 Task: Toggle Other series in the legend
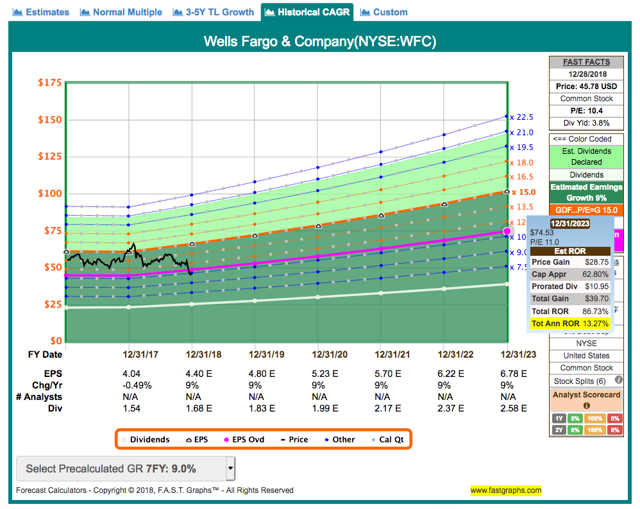[340, 440]
